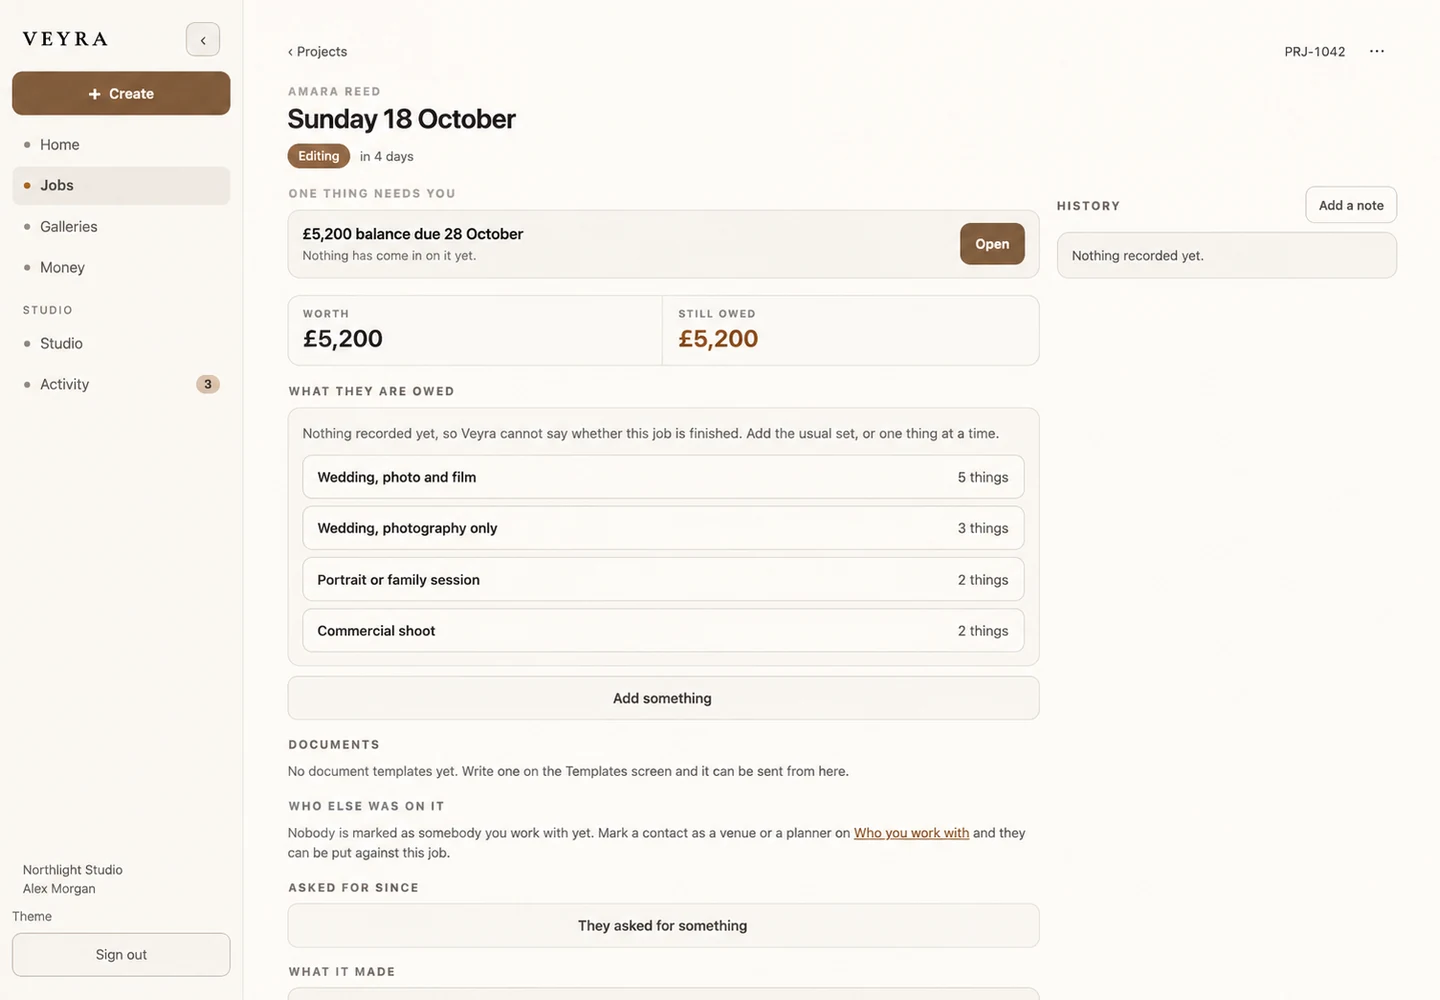
Task: Go back to Projects via breadcrumb
Action: click(317, 51)
